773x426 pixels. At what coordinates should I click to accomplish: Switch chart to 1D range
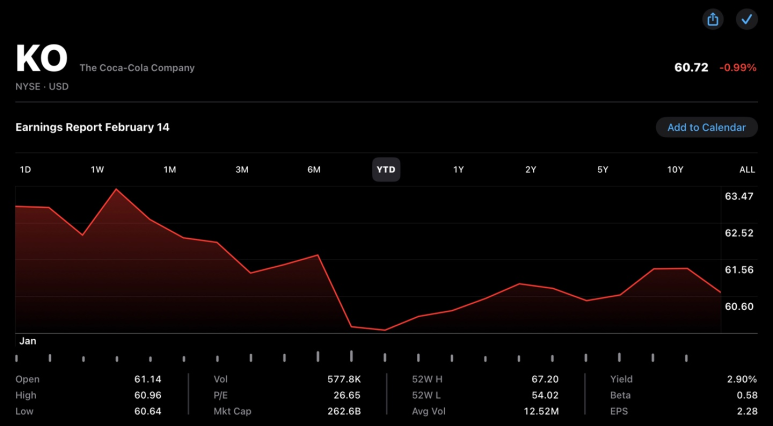tap(25, 170)
